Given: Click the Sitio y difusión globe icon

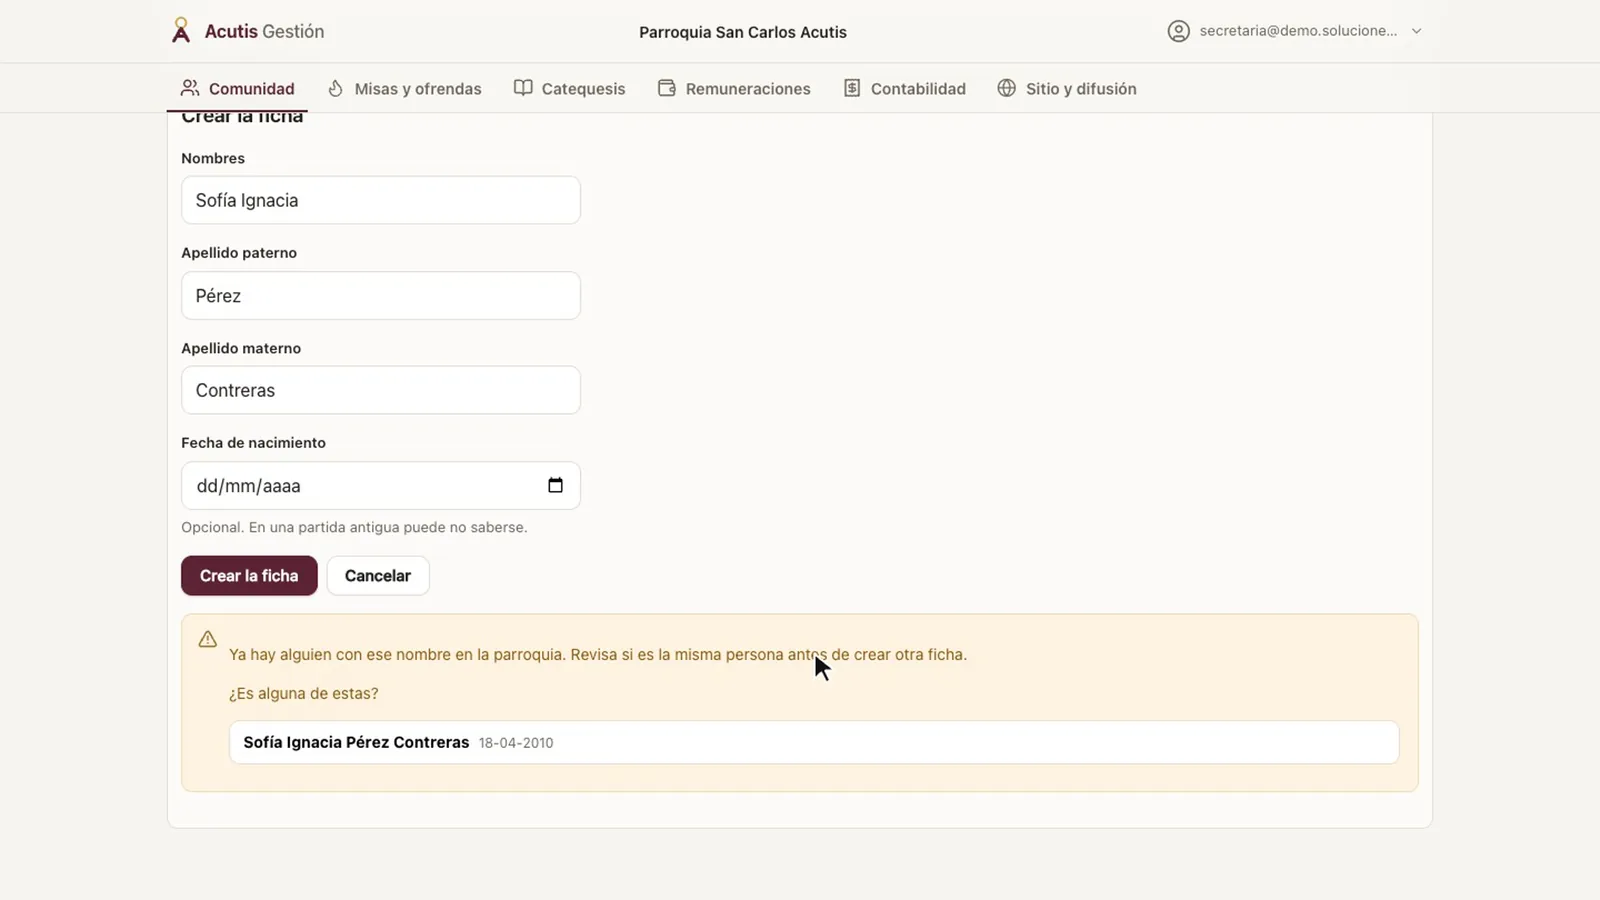Looking at the screenshot, I should pyautogui.click(x=1007, y=88).
